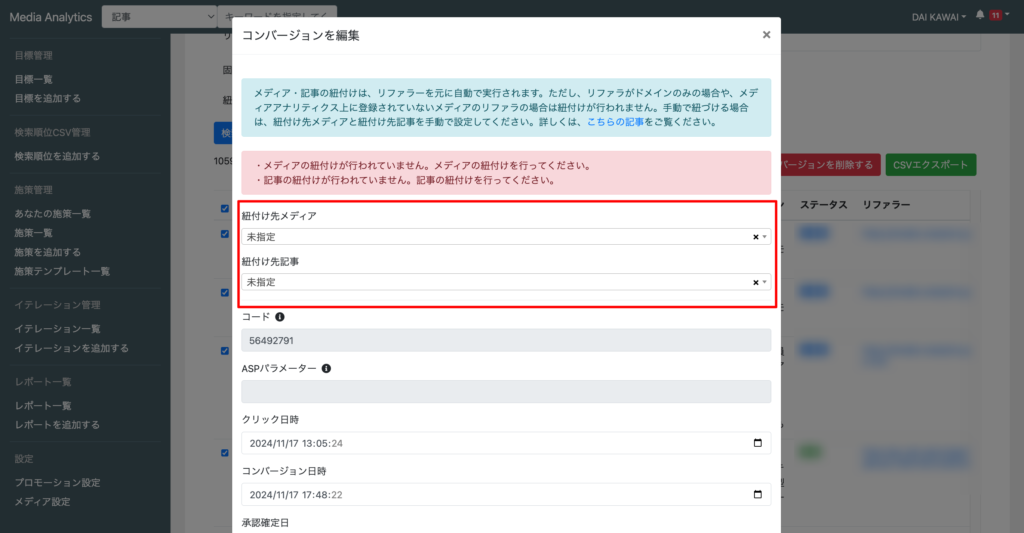Viewport: 1024px width, 533px height.
Task: Click the CSVエクスポート button
Action: pos(931,165)
